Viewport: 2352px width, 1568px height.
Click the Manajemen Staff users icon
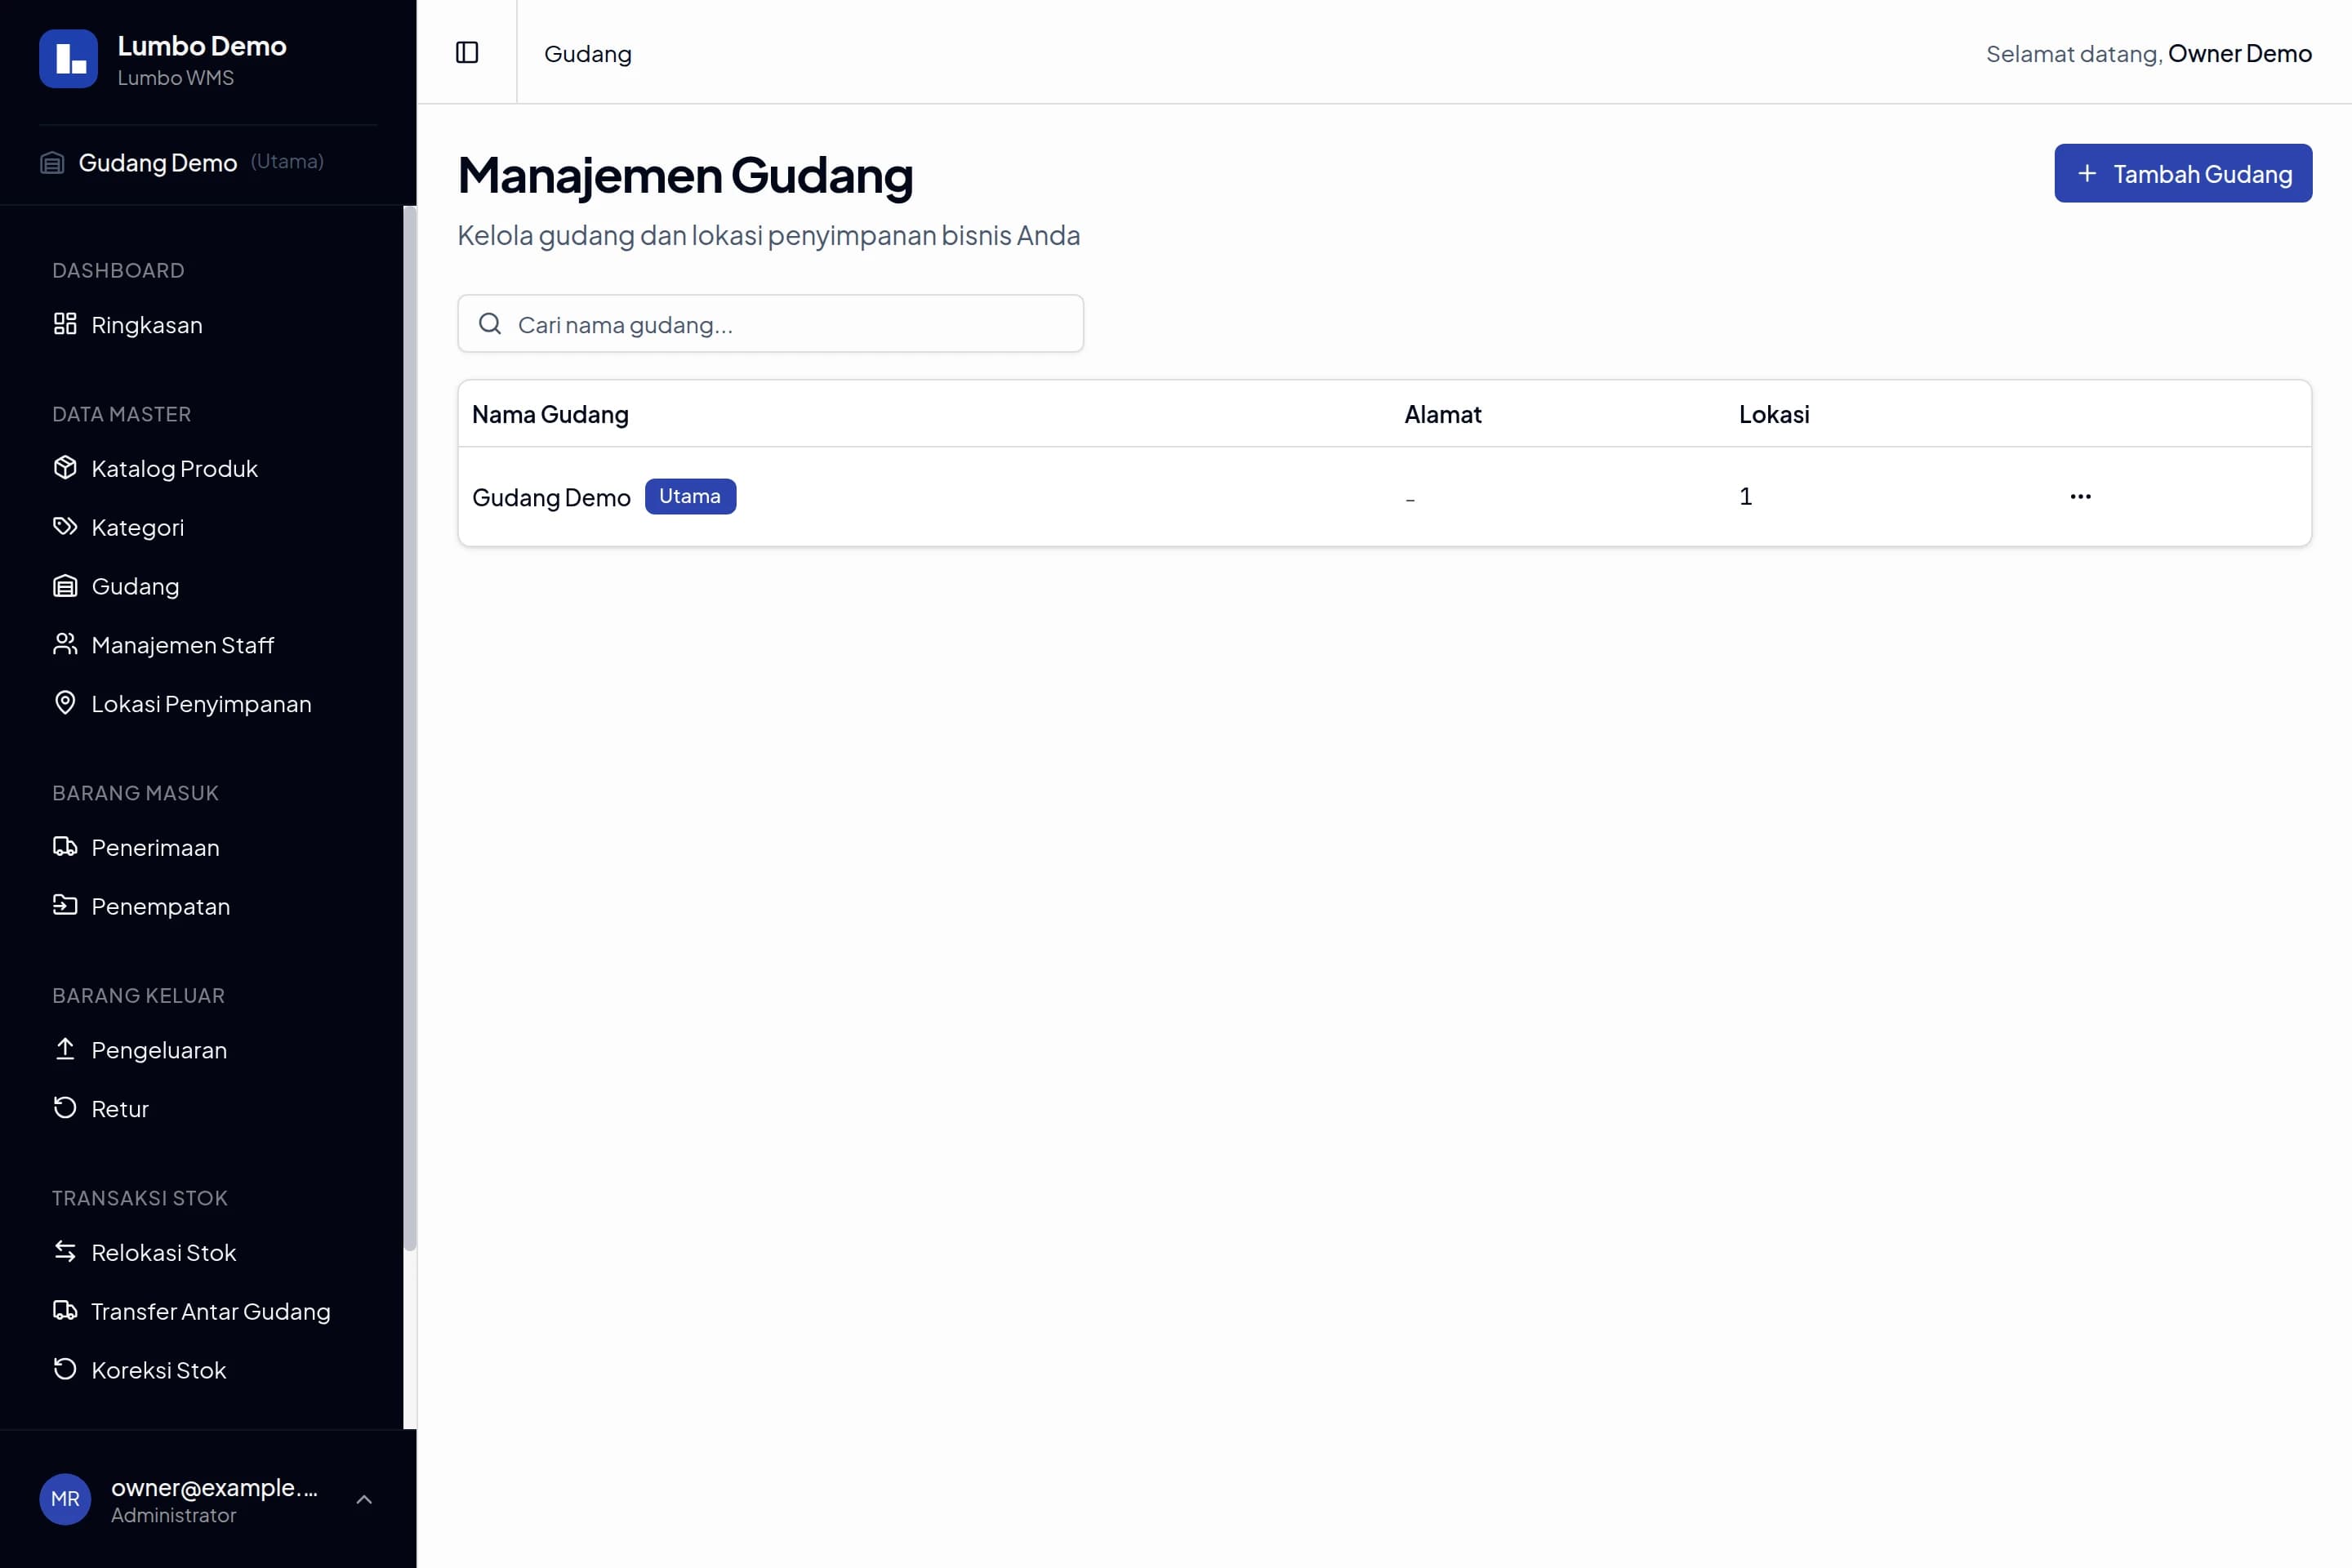(65, 645)
